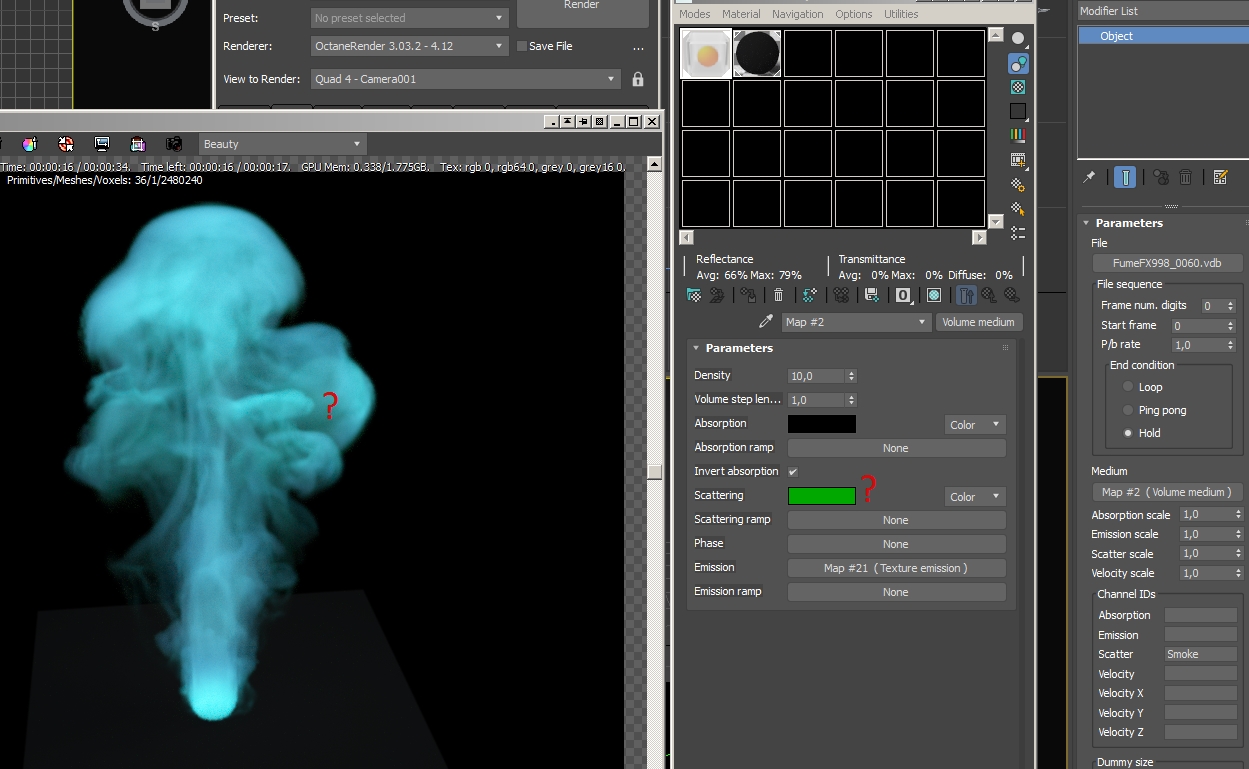Toggle the Show End Result icon

[x=966, y=295]
